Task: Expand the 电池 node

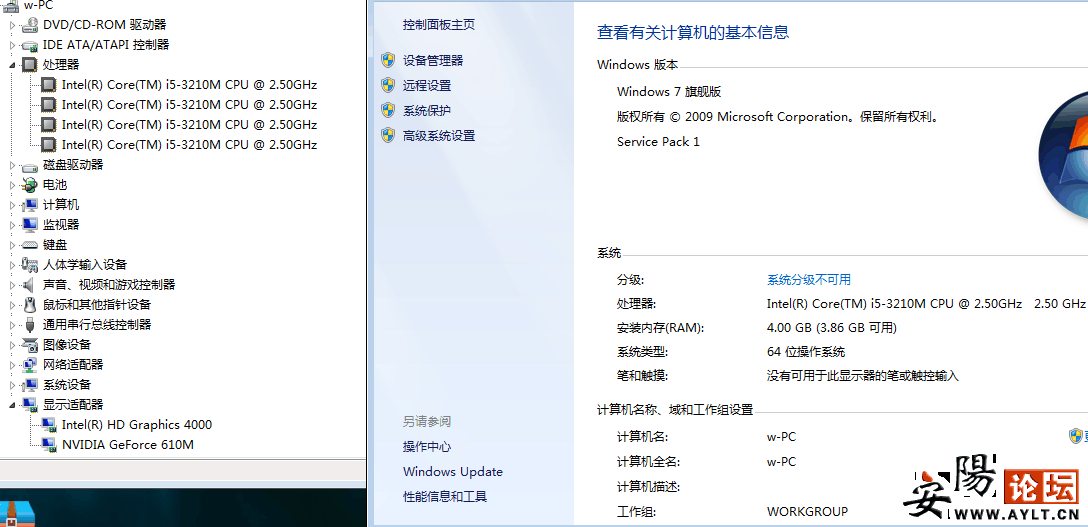Action: pos(12,185)
